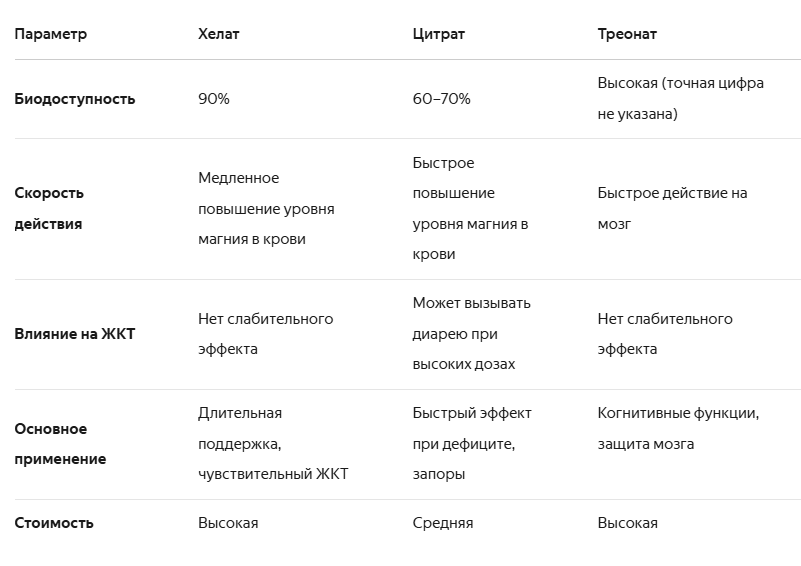Click the Длительная поддержка cell
The width and height of the screenshot is (801, 566).
[x=273, y=444]
